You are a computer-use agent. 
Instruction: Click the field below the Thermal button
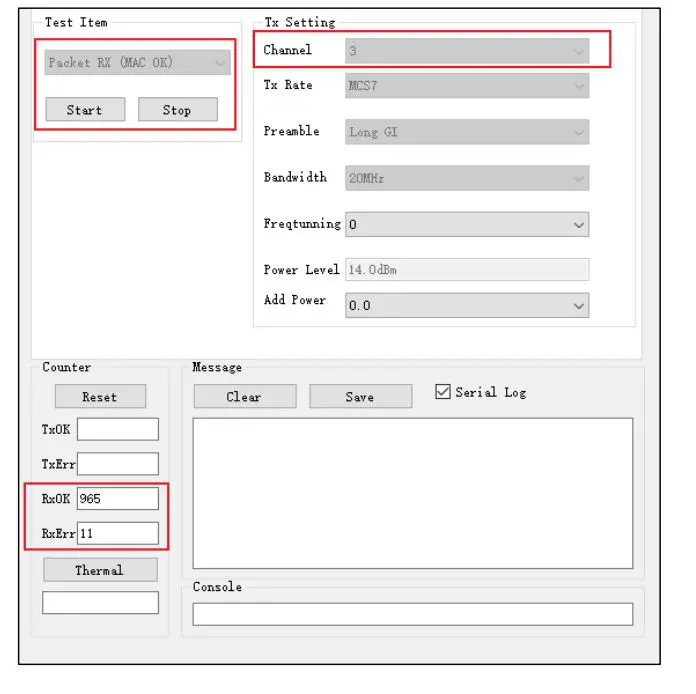[x=100, y=603]
